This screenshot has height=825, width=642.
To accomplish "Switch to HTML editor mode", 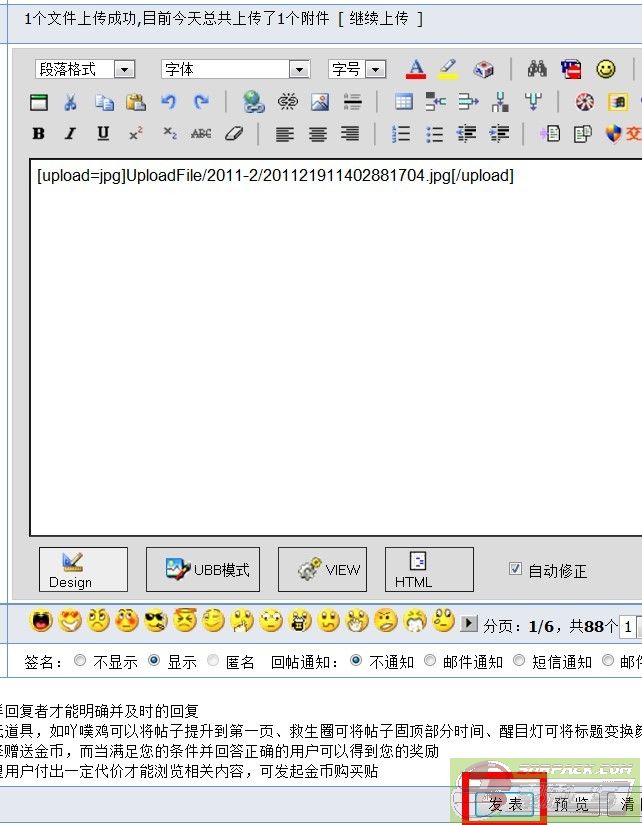I will point(428,570).
